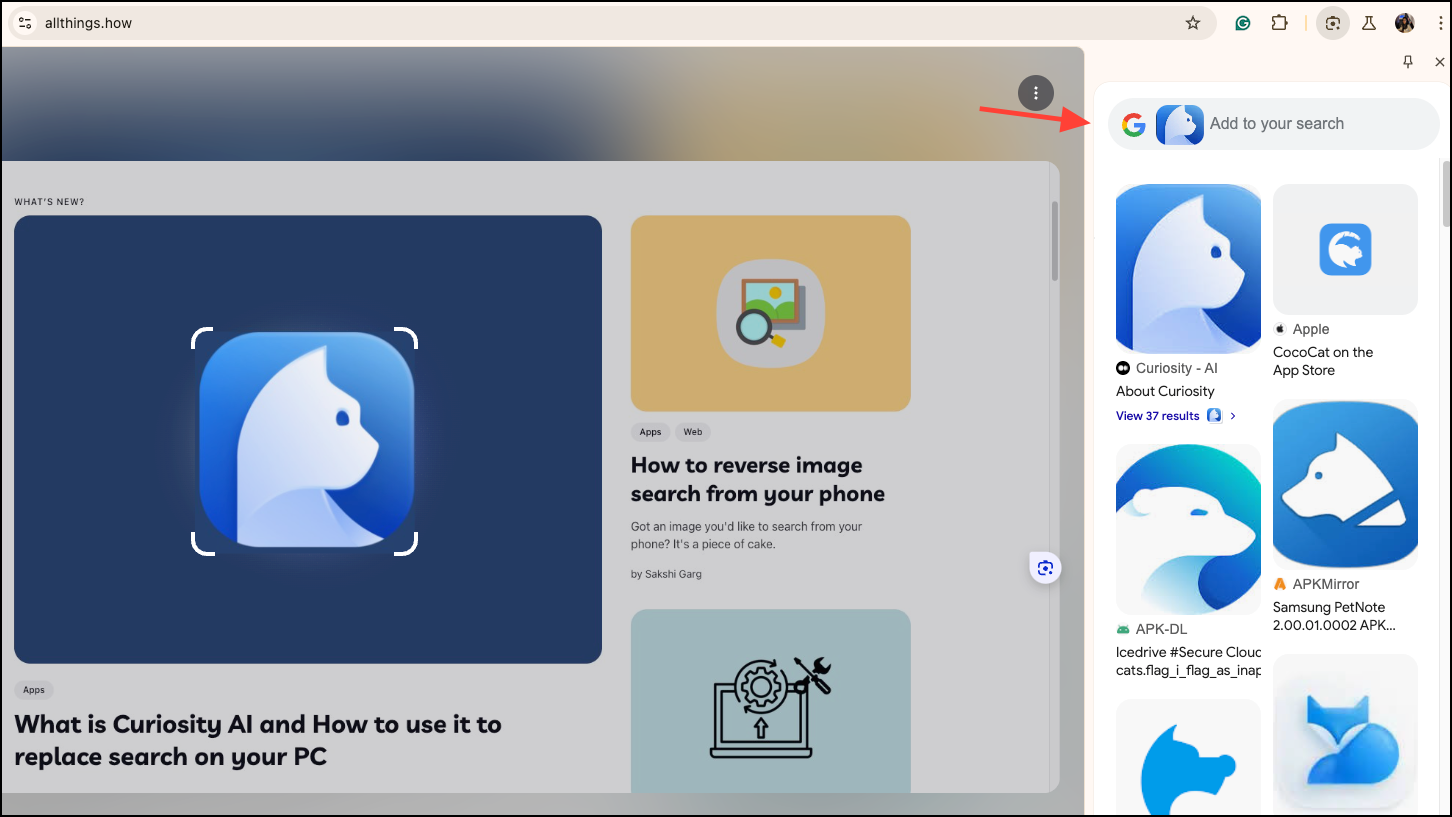Click the Apps tag under Curiosity image
Image resolution: width=1452 pixels, height=817 pixels.
pos(34,690)
